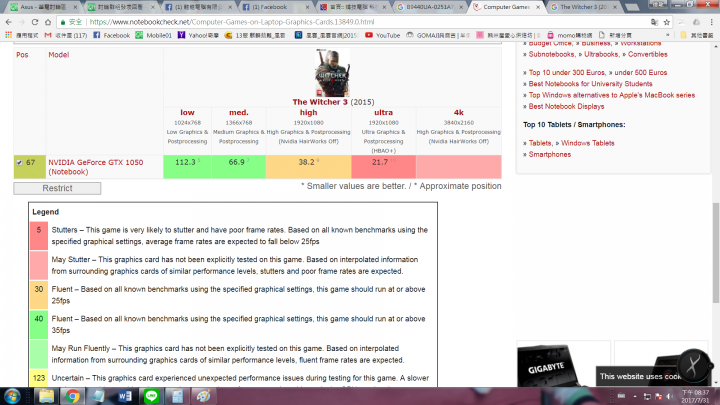Switch to The Witcher 3 search tab
This screenshot has width=720, height=405.
[x=583, y=7]
